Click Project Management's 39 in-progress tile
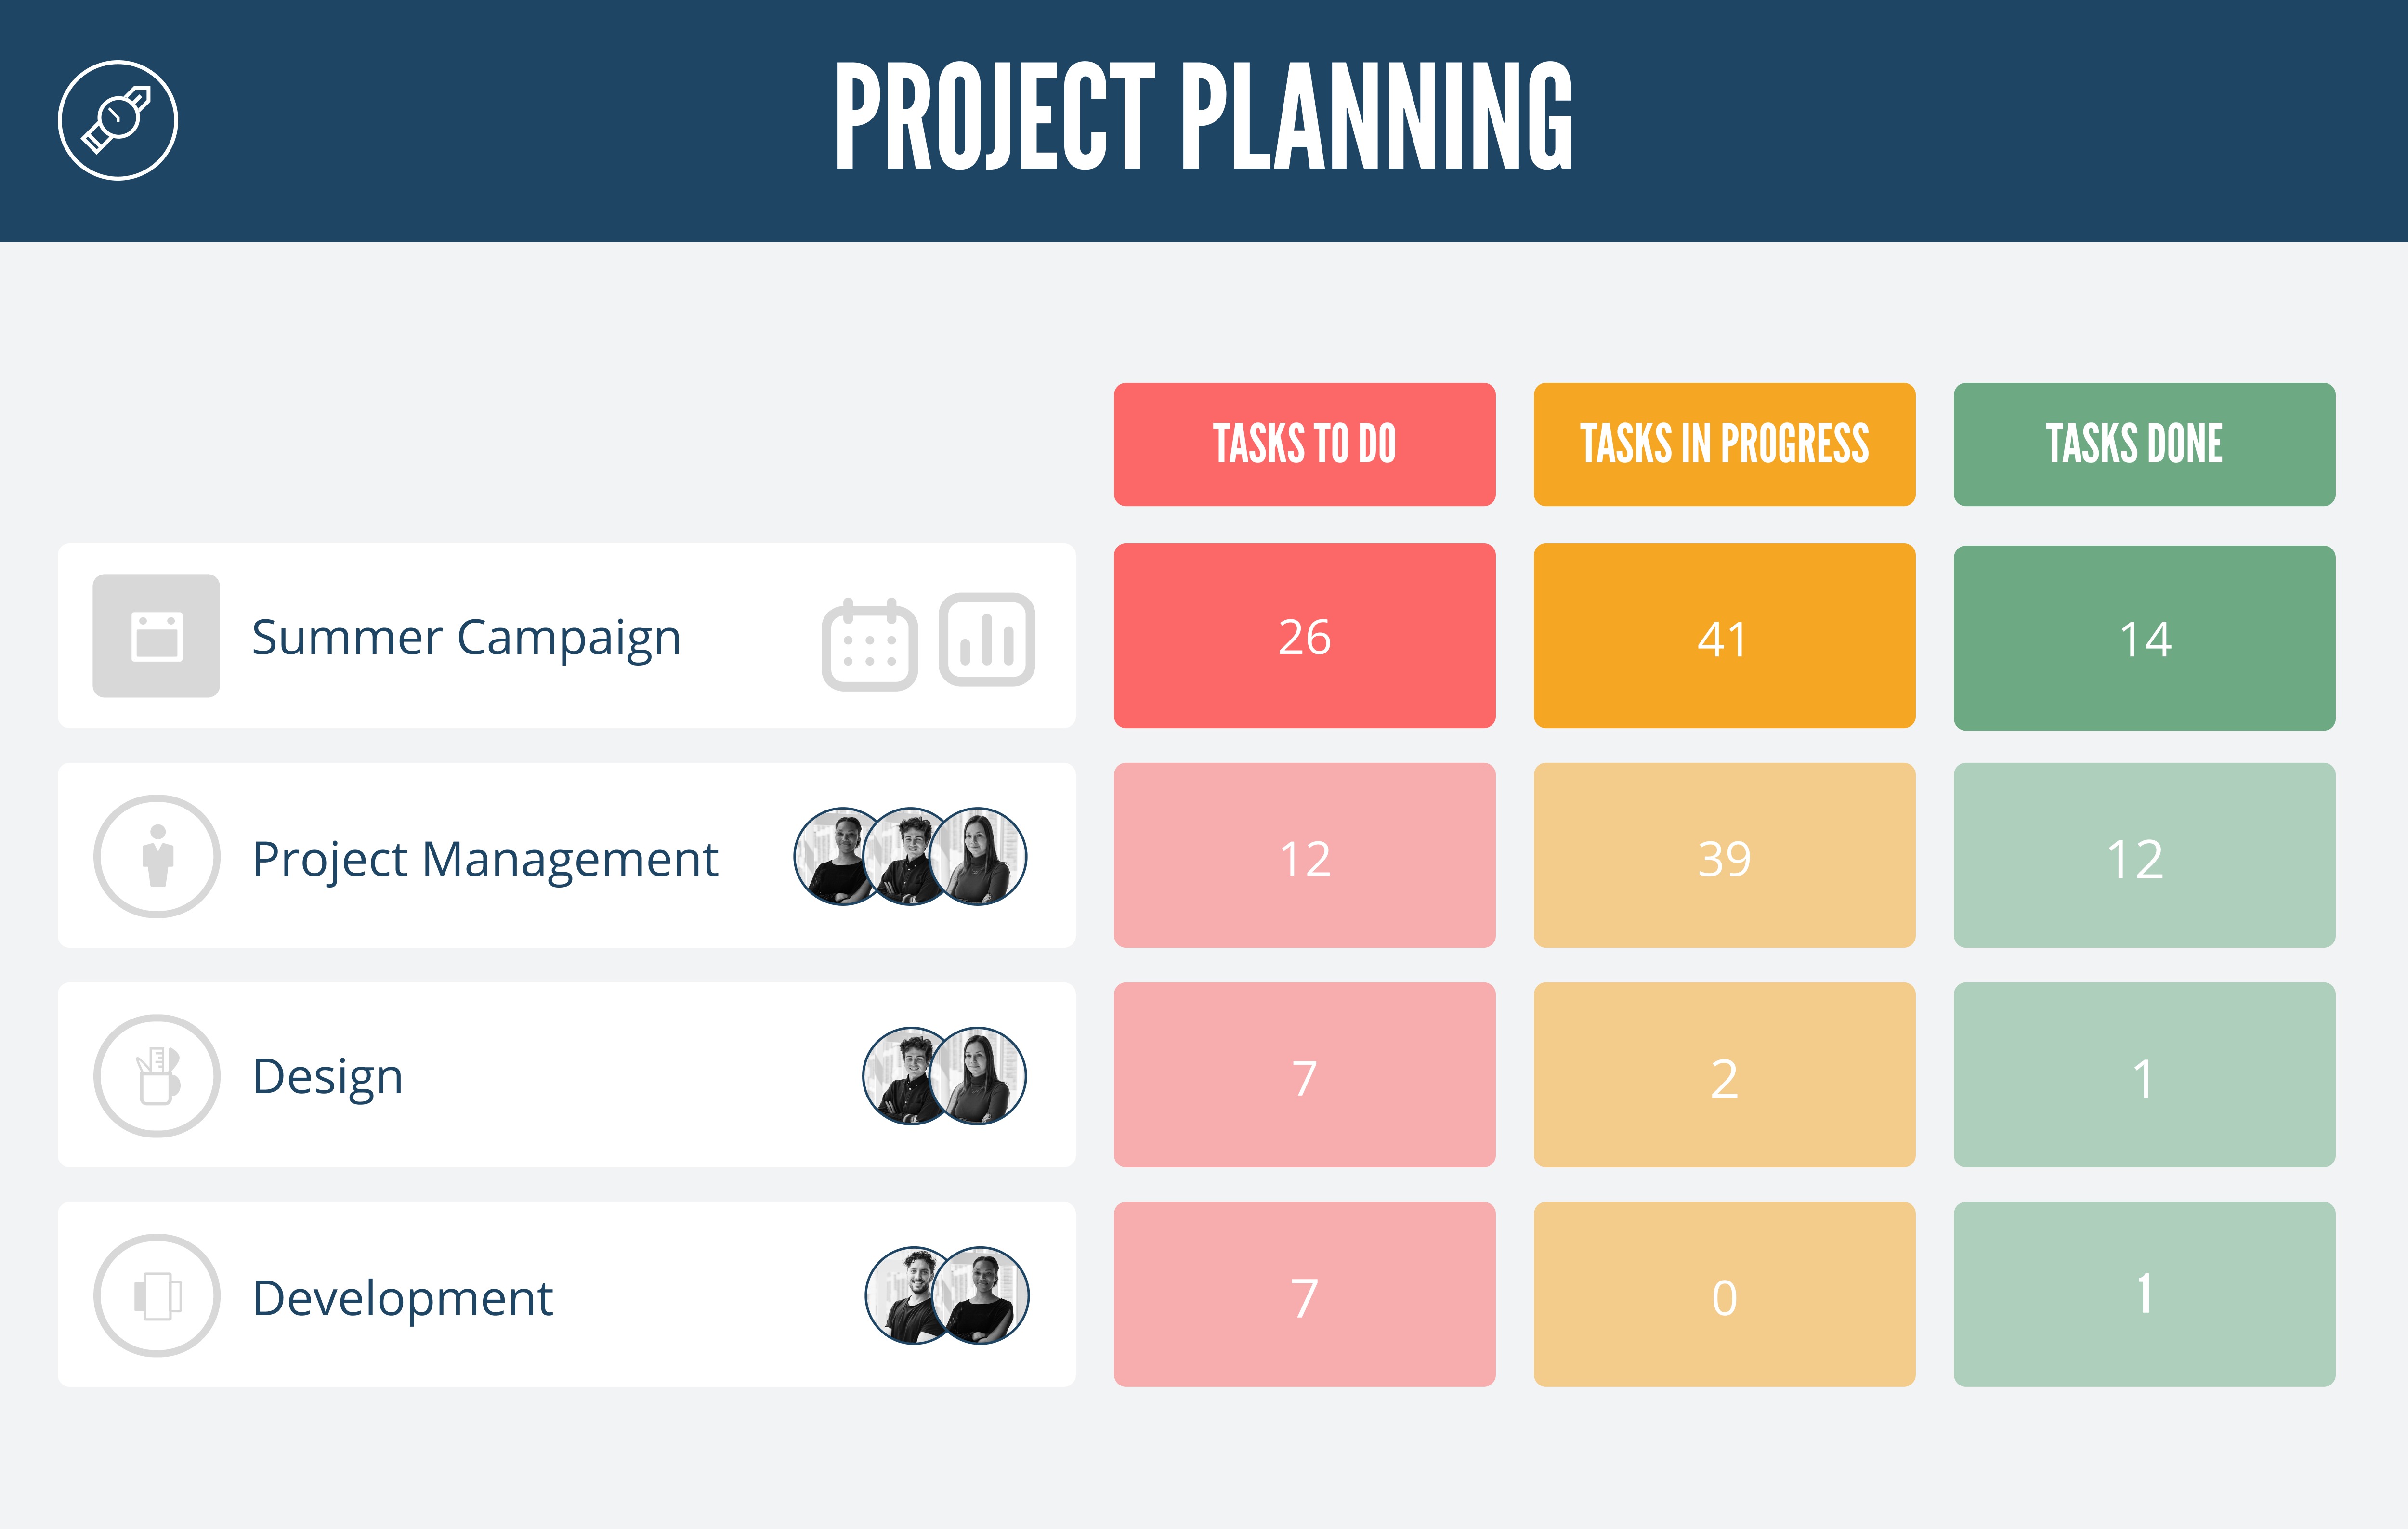Screen dimensions: 2408x1529 (1724, 856)
